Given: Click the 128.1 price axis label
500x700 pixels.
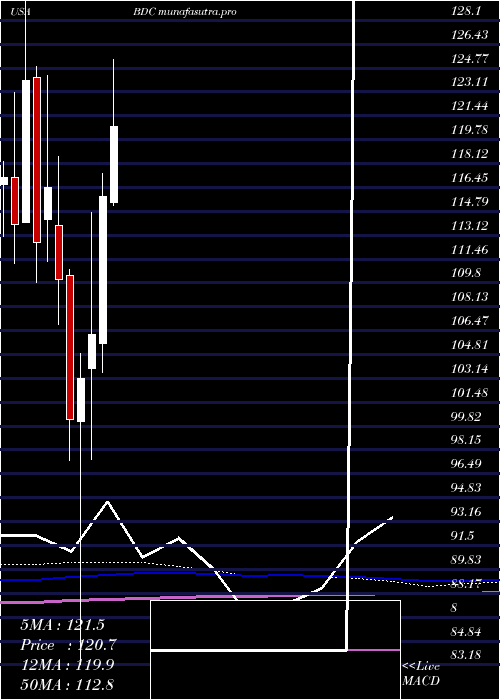Looking at the screenshot, I should (x=466, y=12).
